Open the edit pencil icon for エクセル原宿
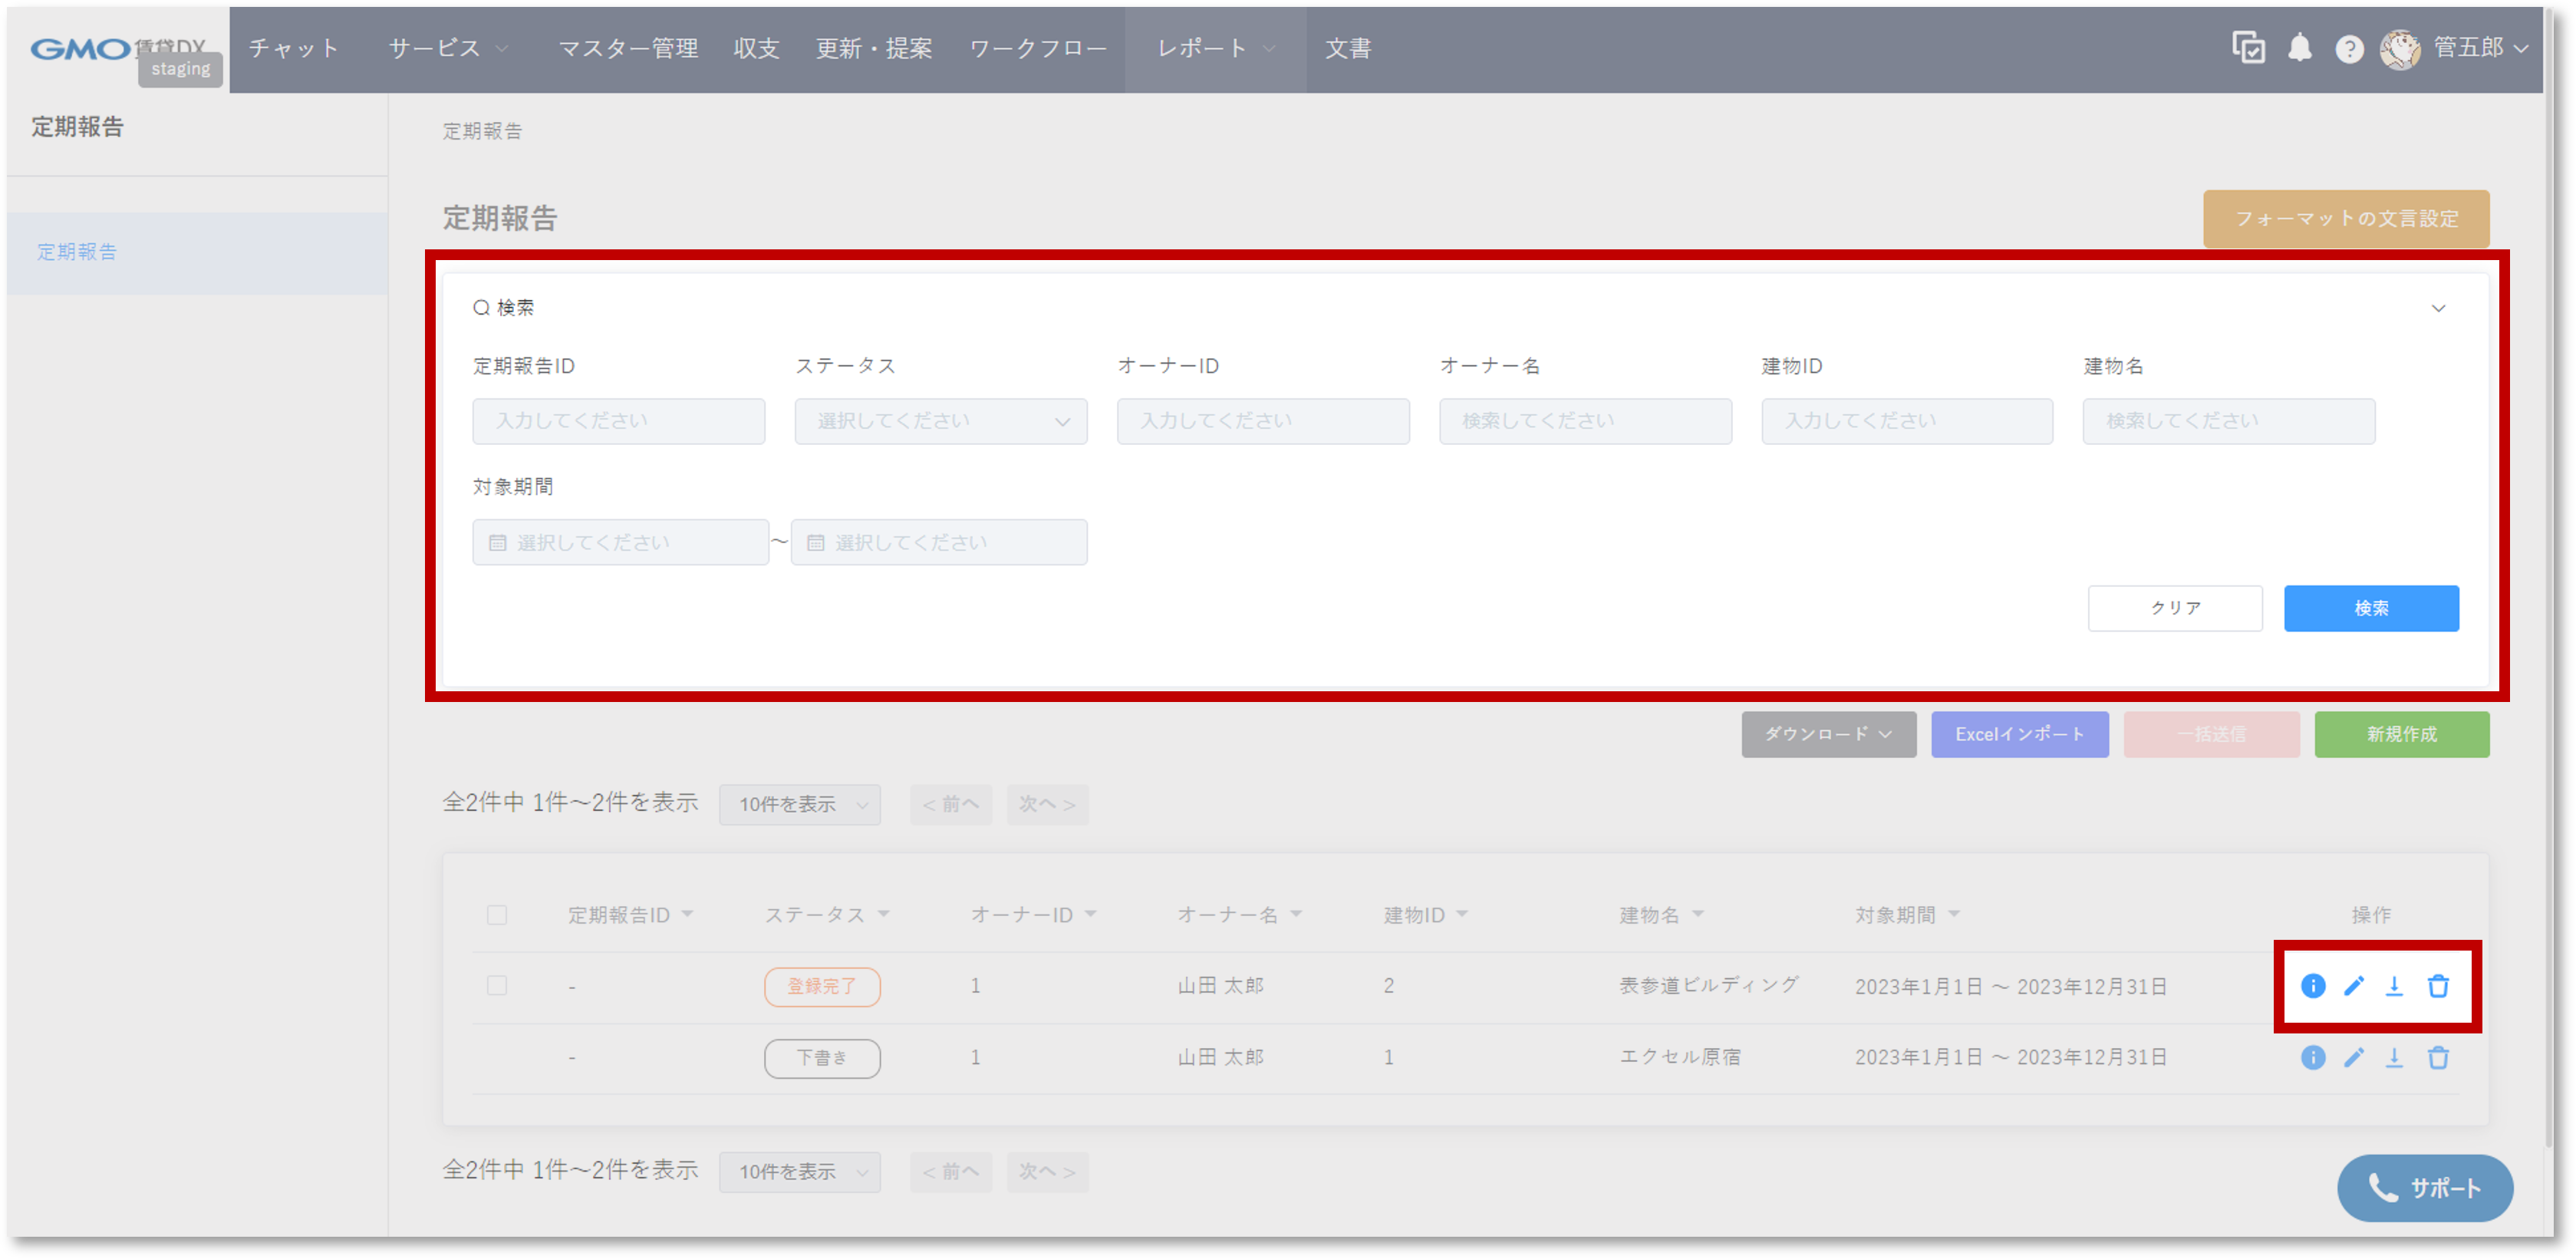The width and height of the screenshot is (2576, 1259). tap(2355, 1058)
